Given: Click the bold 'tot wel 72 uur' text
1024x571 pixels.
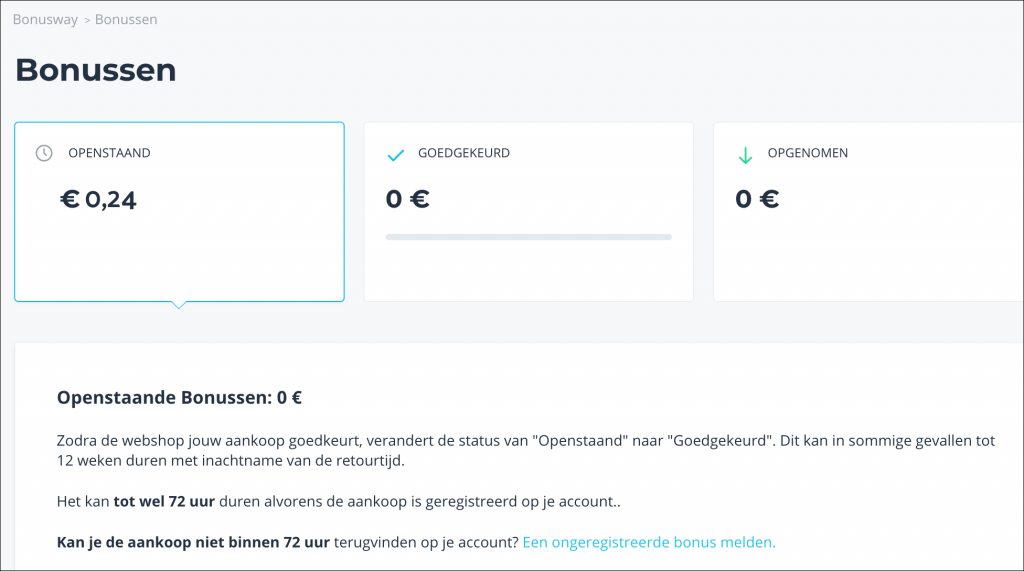Looking at the screenshot, I should pyautogui.click(x=164, y=502).
